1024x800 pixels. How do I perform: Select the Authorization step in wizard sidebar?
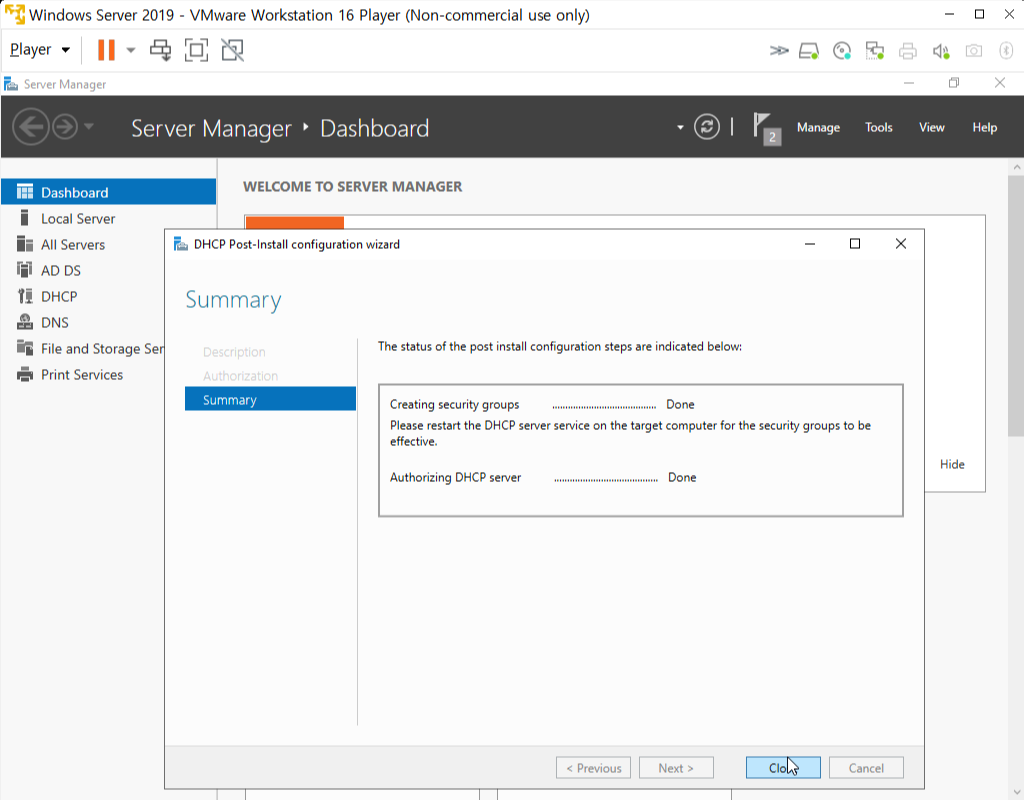tap(240, 376)
